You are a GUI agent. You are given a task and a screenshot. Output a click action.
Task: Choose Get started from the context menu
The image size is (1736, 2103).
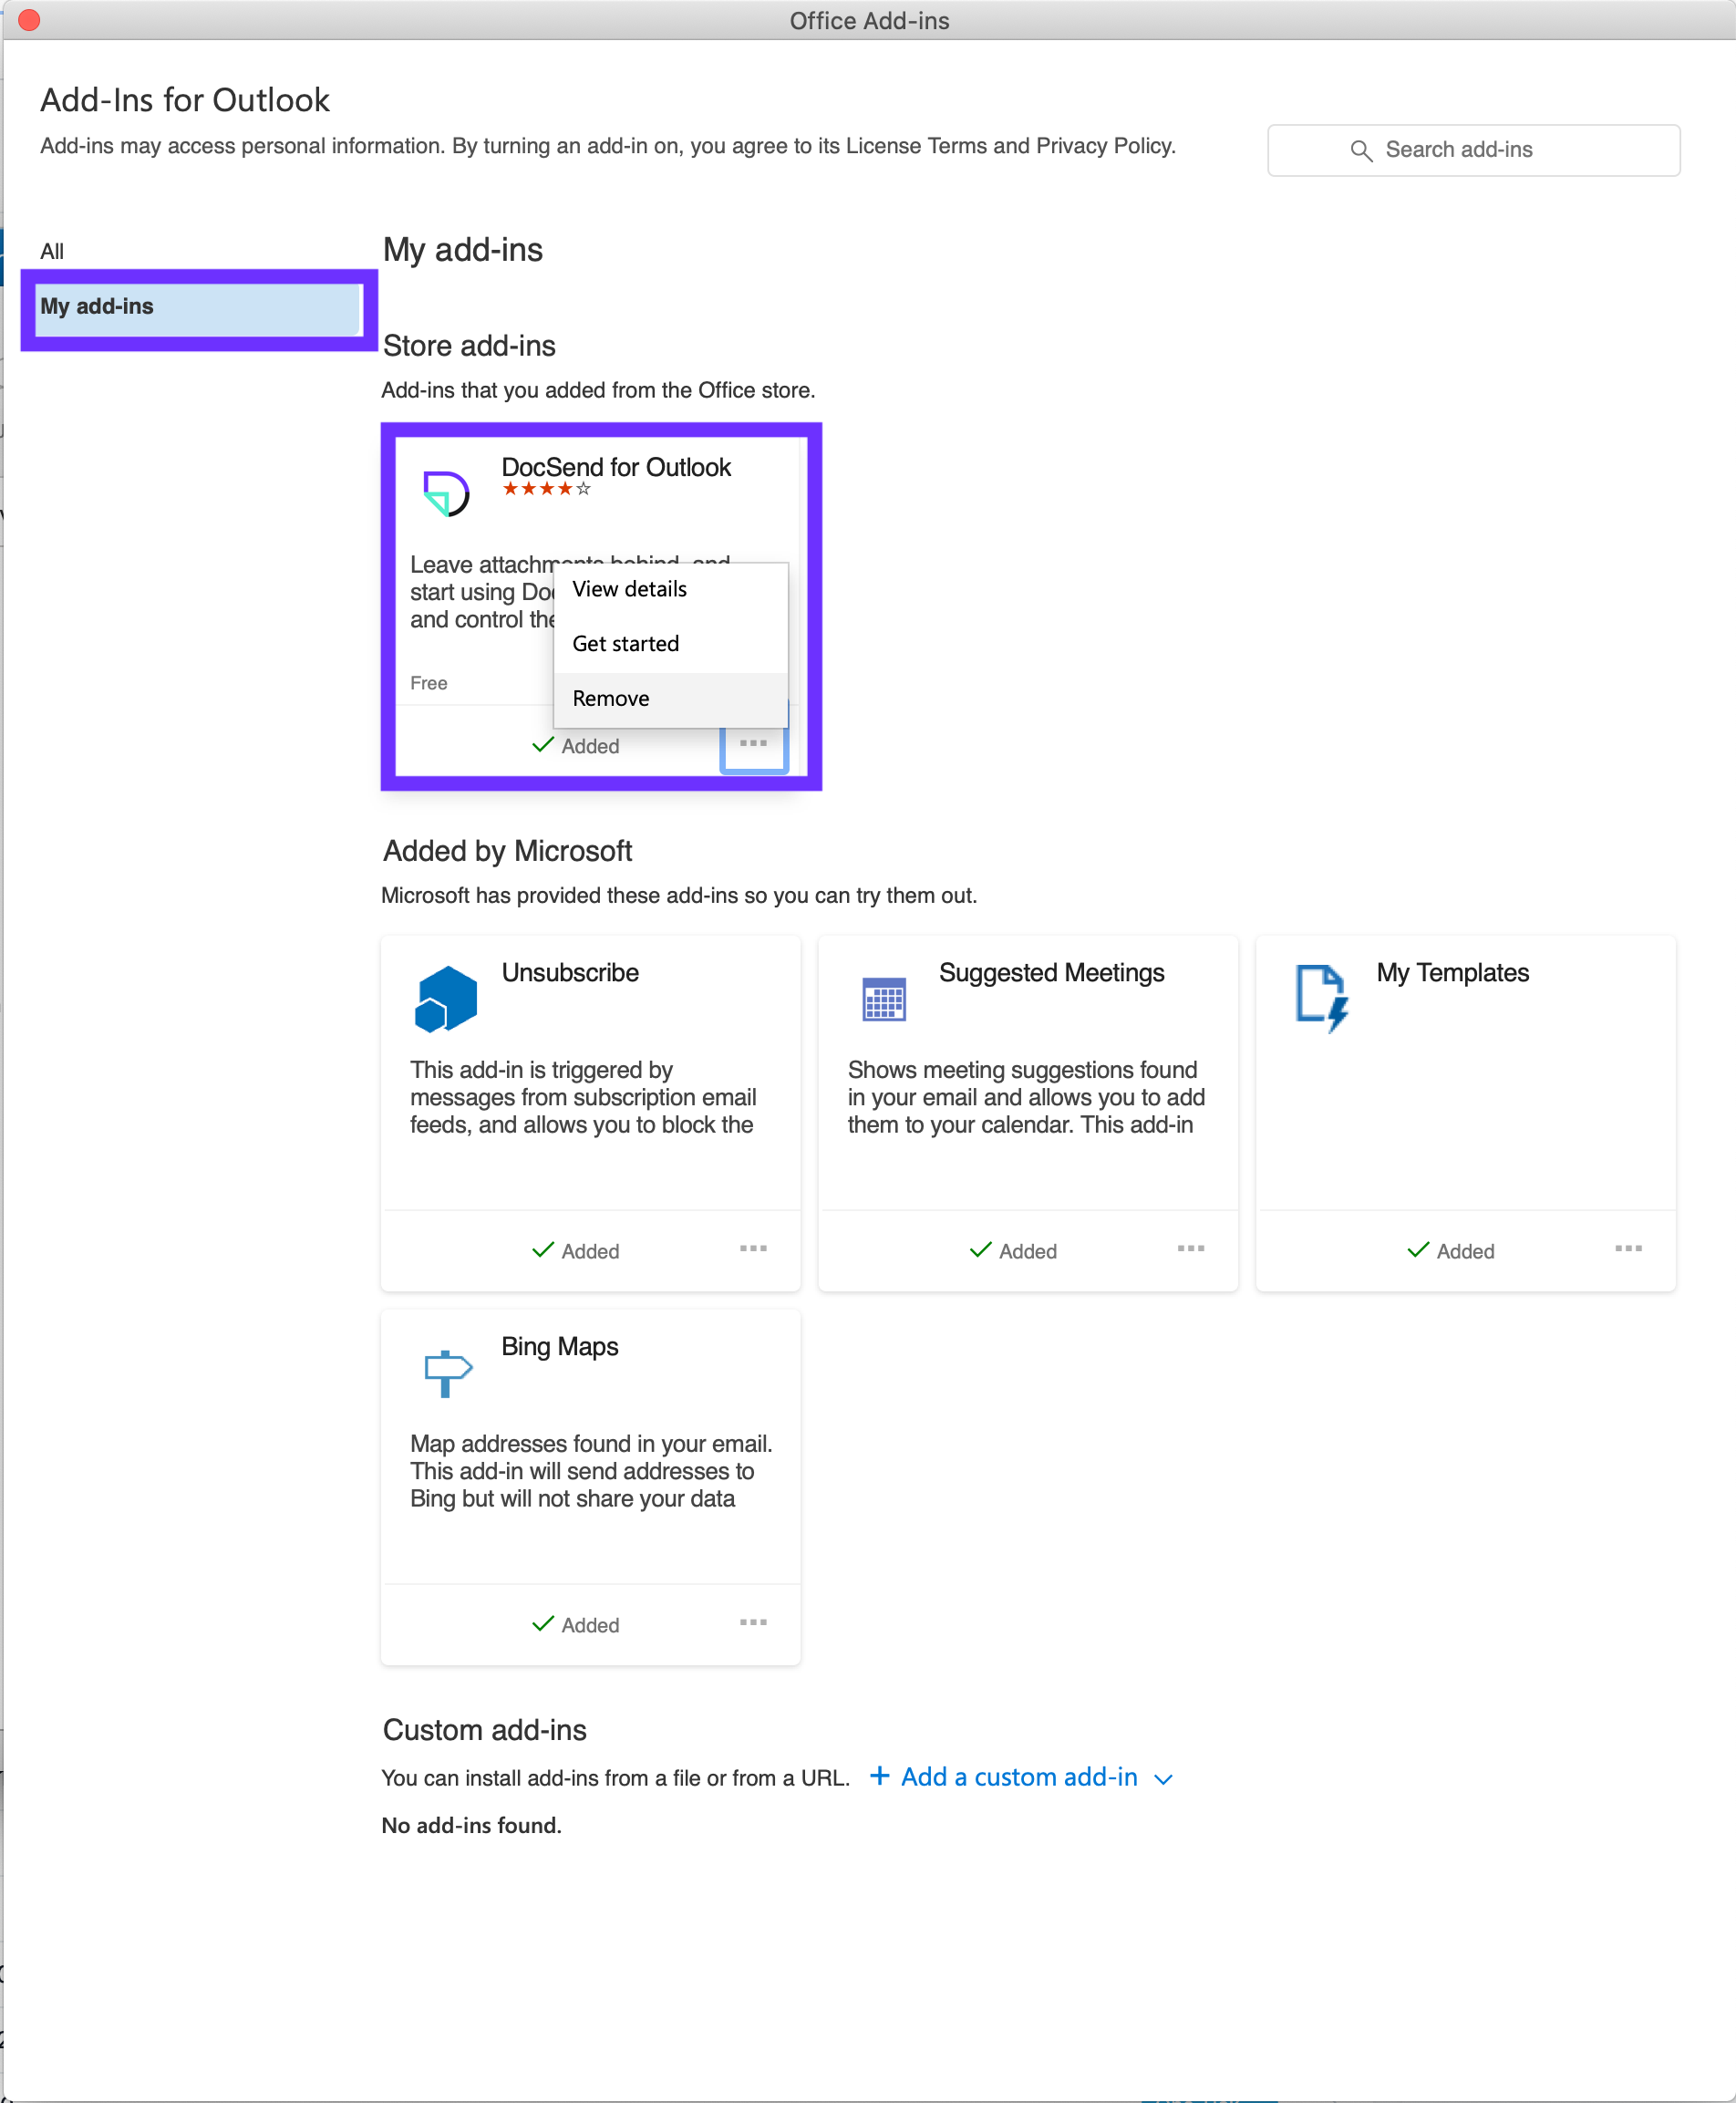point(671,644)
